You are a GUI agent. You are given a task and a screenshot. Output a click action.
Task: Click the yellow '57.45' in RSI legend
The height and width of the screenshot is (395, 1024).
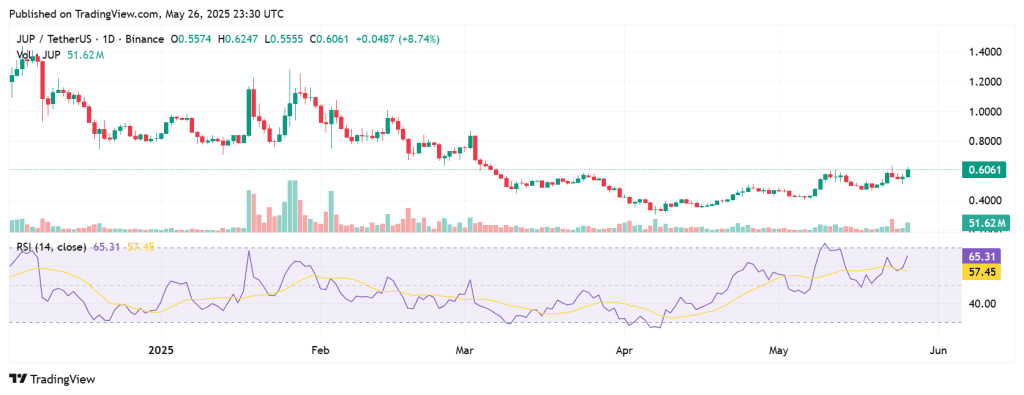(x=139, y=247)
